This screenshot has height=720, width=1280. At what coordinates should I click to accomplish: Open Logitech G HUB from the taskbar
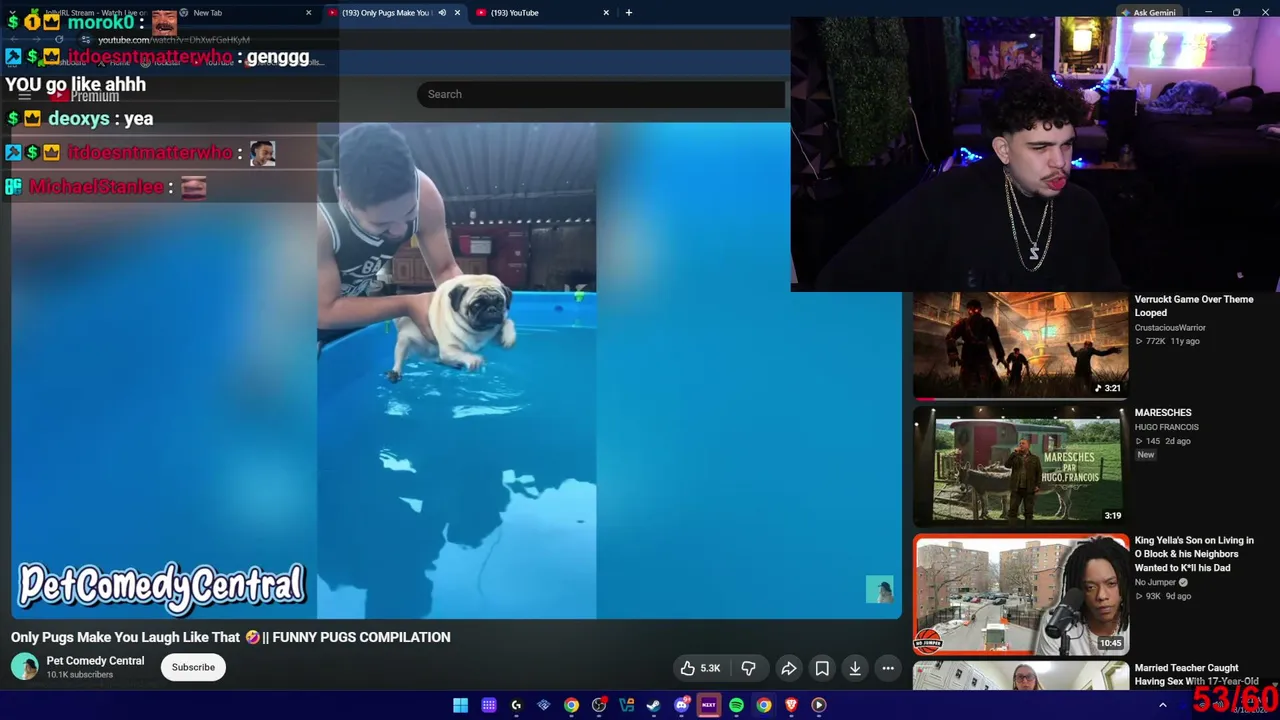516,705
